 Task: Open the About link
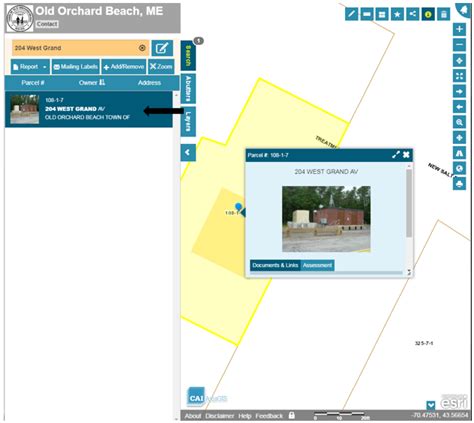point(193,416)
